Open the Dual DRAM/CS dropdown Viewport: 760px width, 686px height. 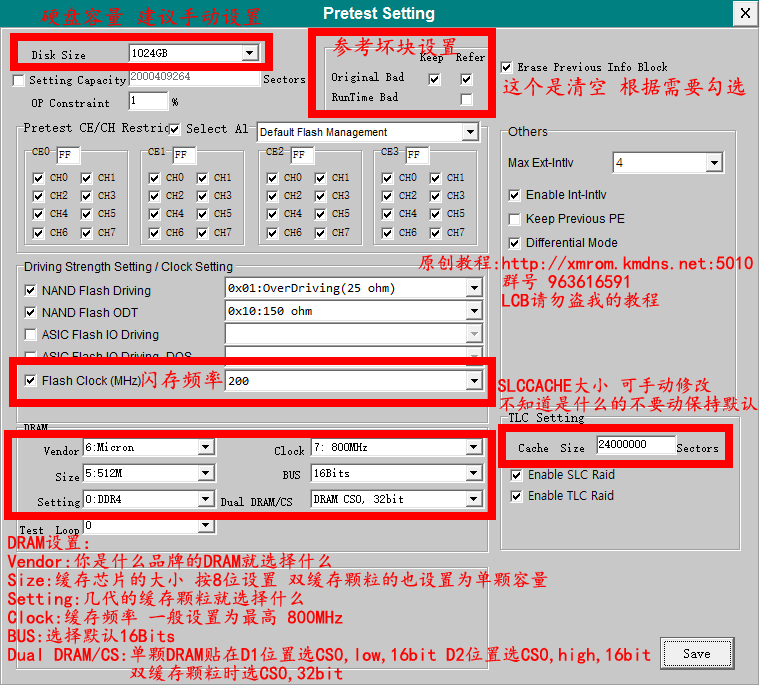click(474, 499)
